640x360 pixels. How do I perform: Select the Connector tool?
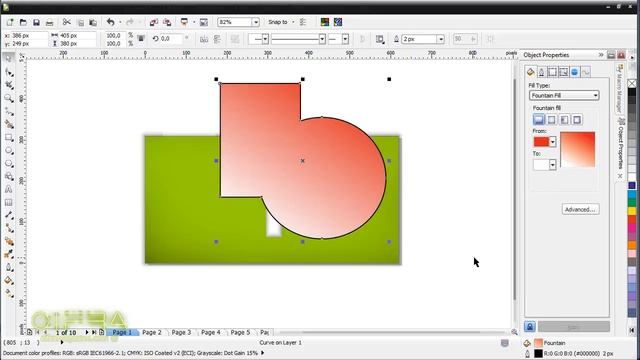9,229
